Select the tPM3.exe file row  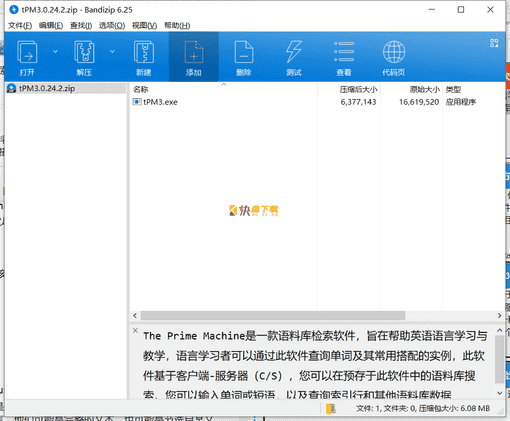pos(317,102)
